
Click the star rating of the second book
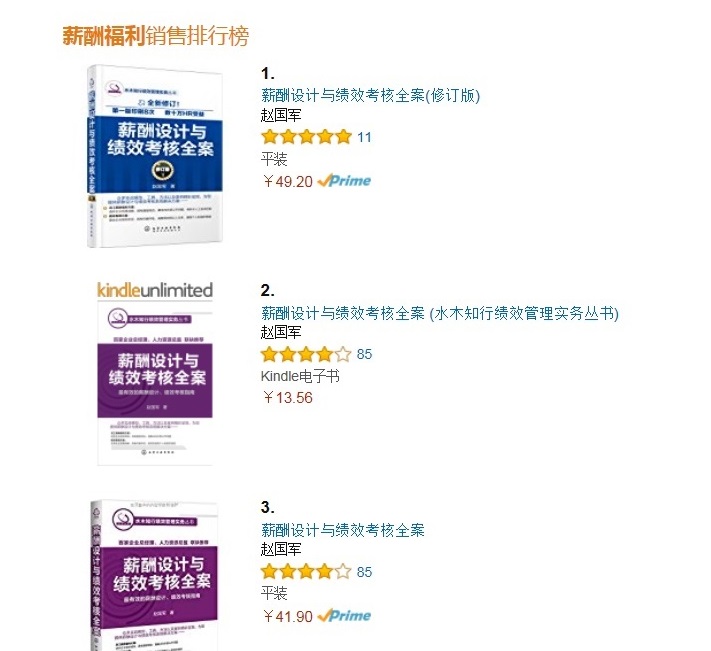point(307,354)
